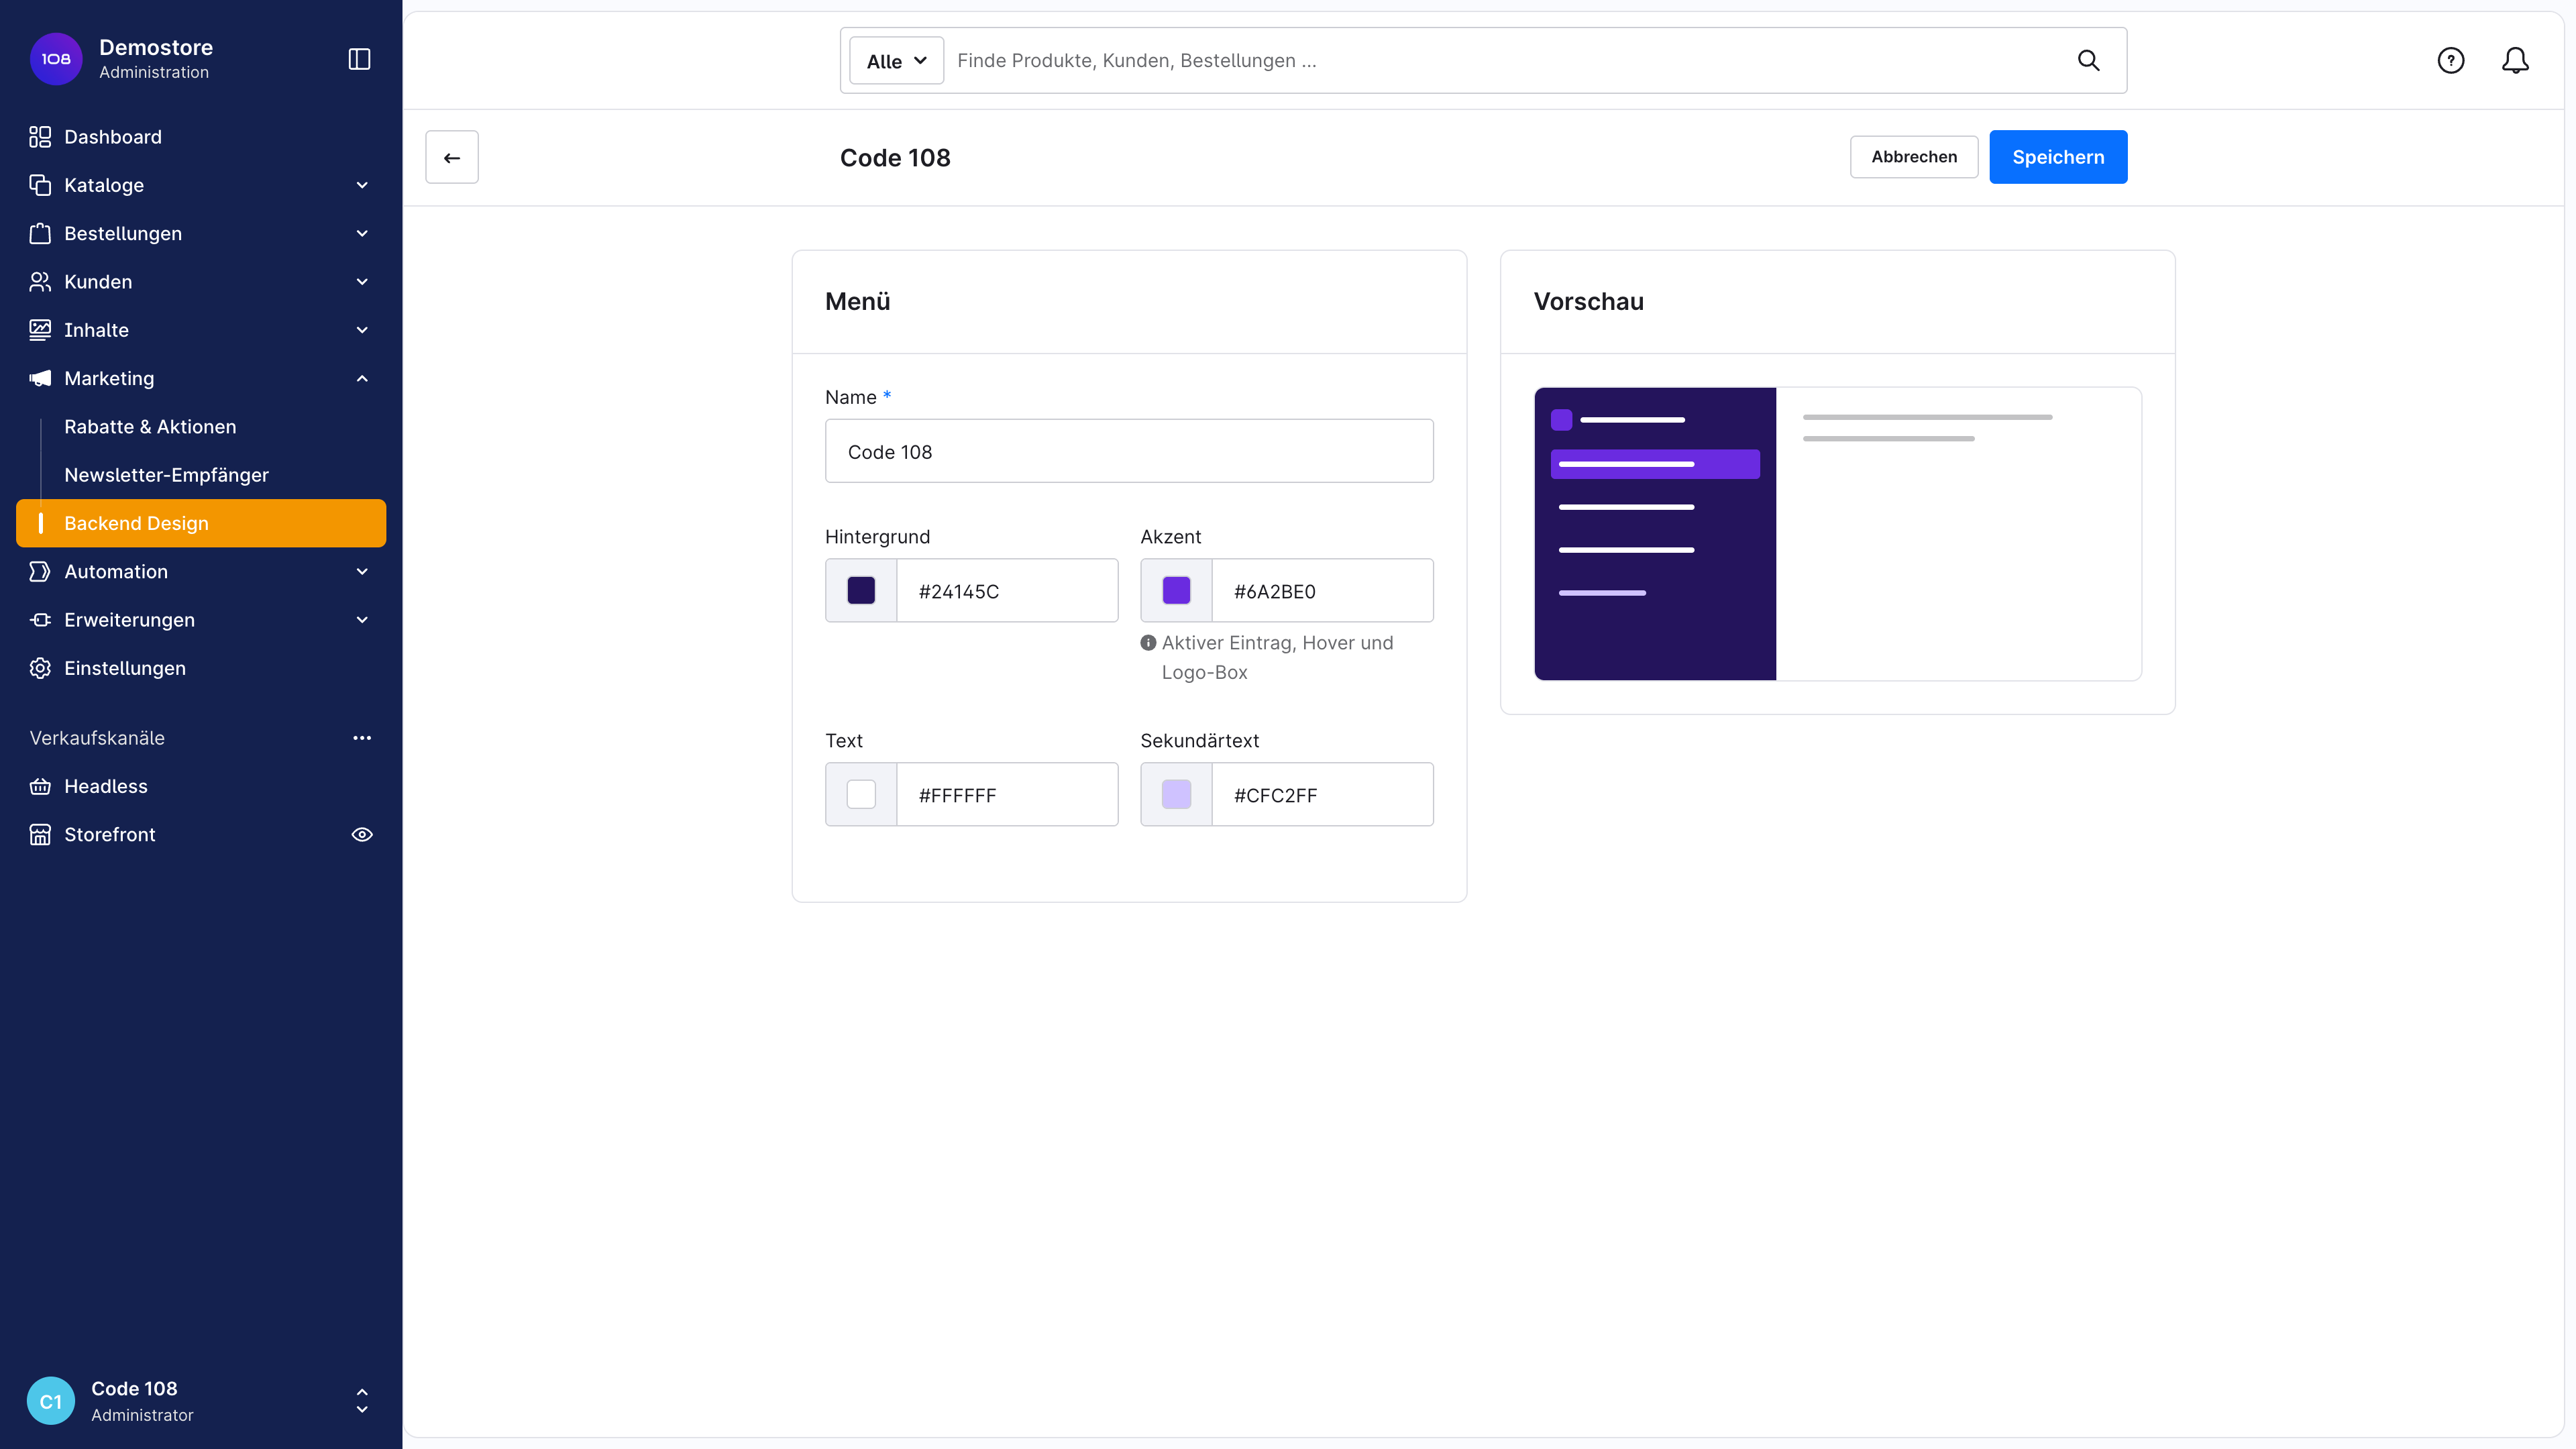Click the Speichern button
Viewport: 2576px width, 1449px height.
(x=2058, y=157)
